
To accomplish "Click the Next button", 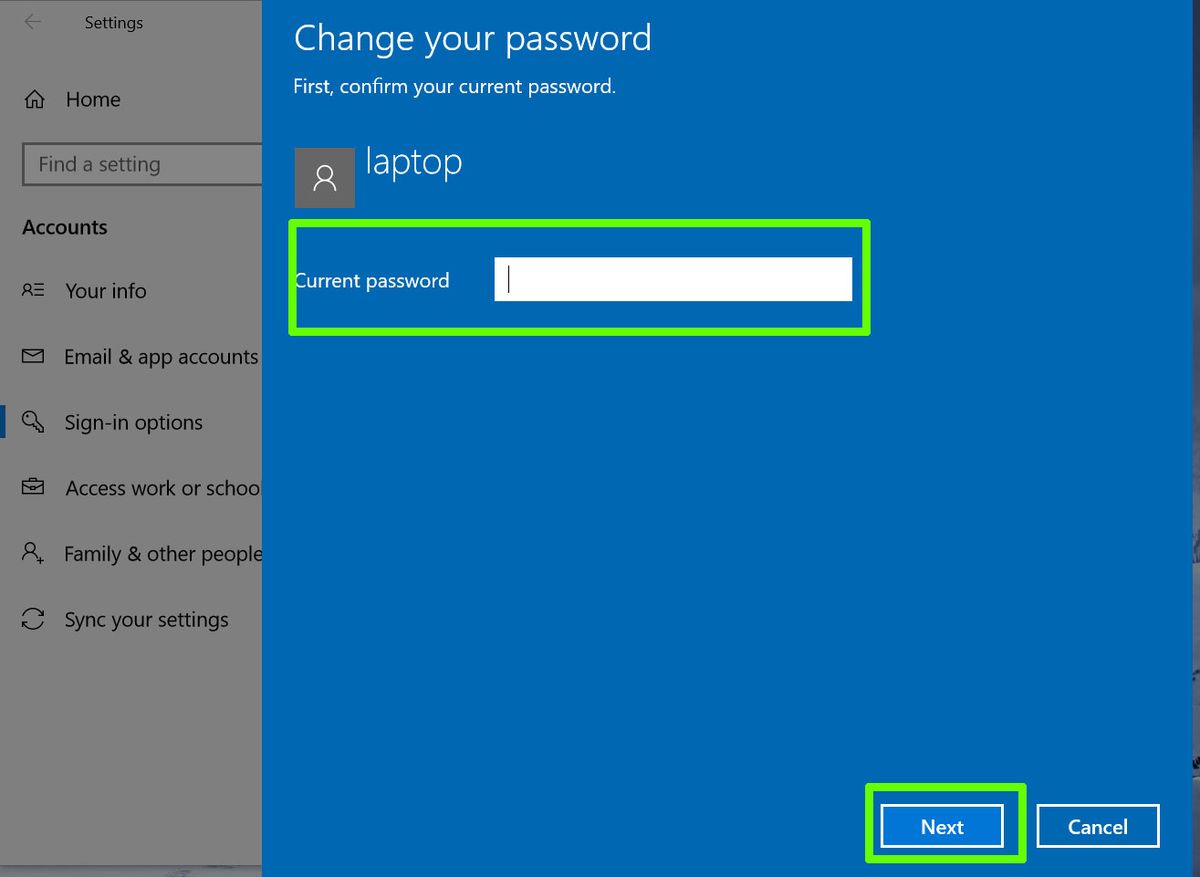I will (941, 826).
